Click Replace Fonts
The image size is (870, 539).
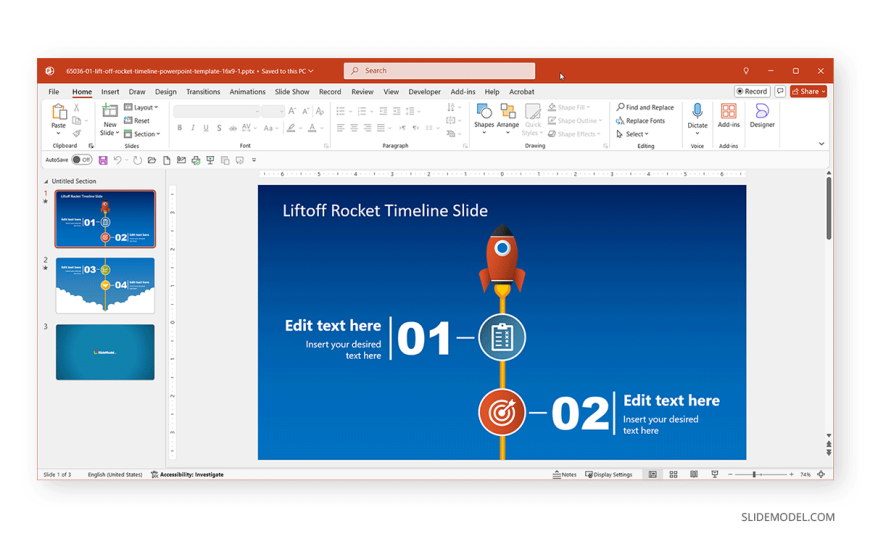click(640, 120)
